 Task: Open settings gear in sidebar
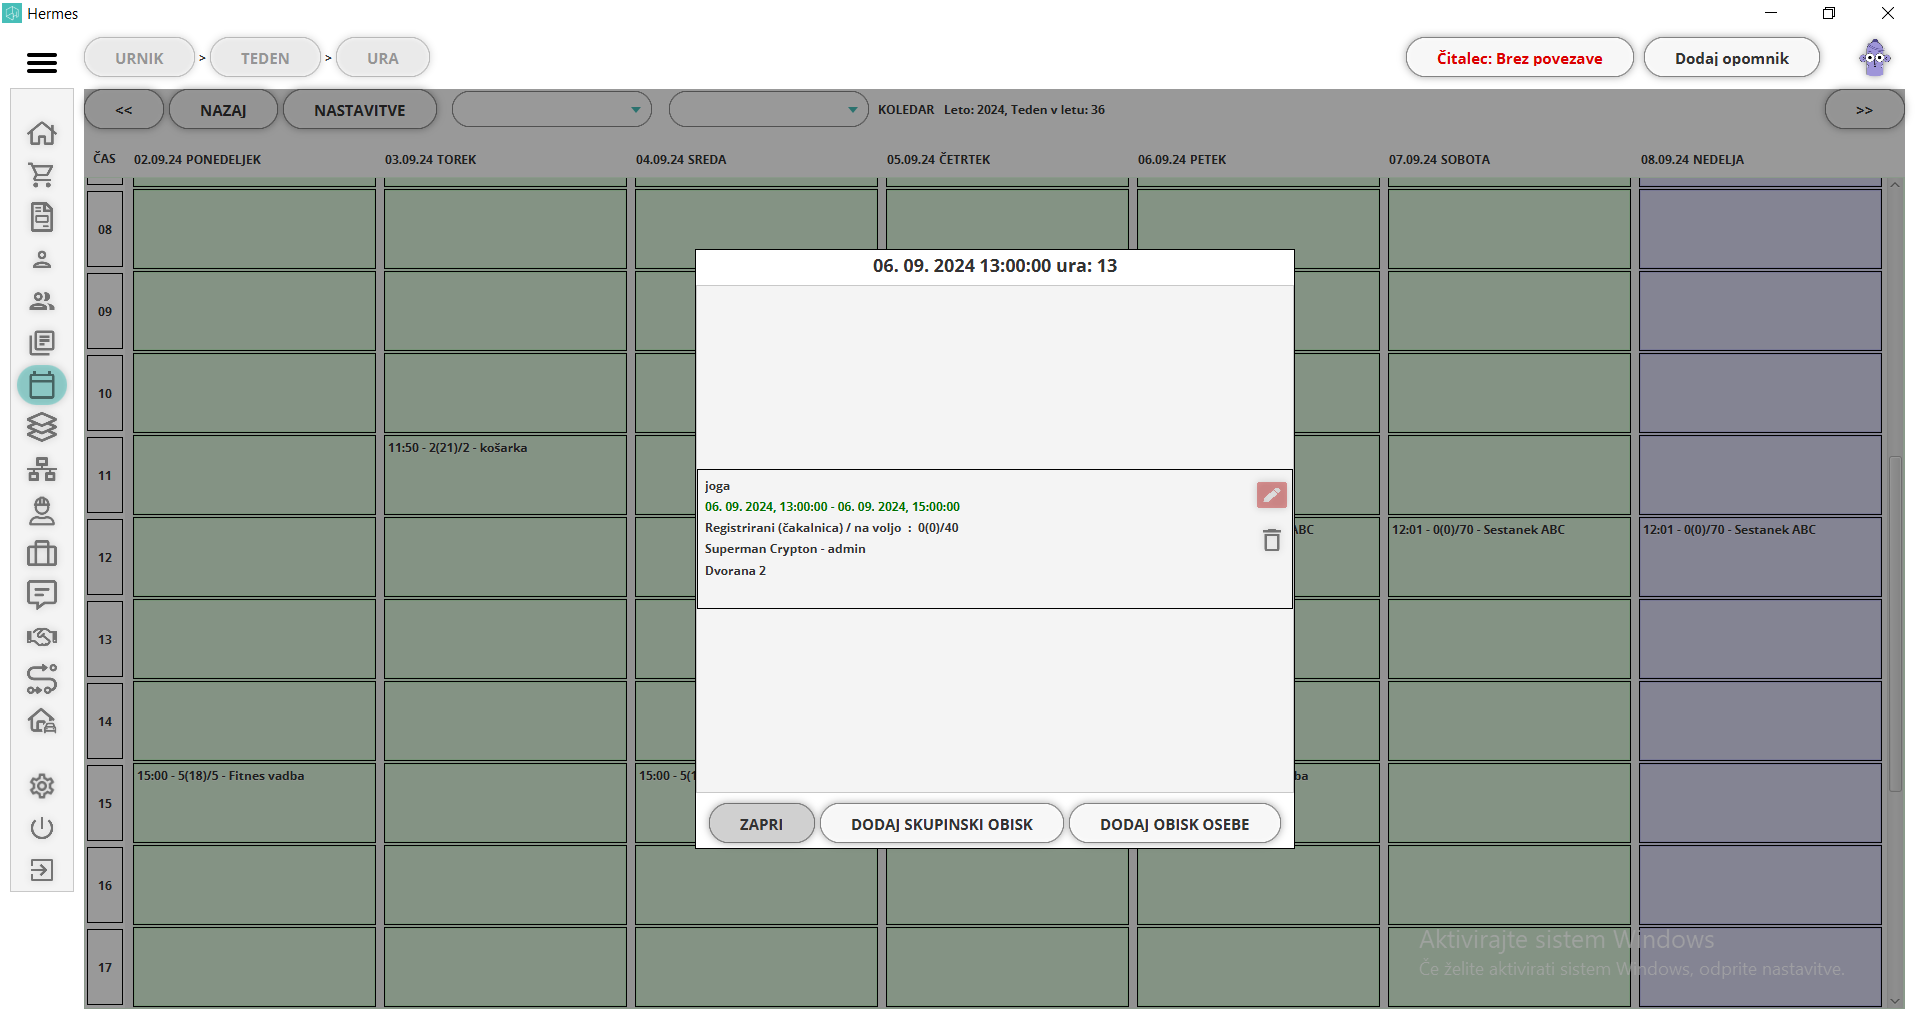(42, 786)
